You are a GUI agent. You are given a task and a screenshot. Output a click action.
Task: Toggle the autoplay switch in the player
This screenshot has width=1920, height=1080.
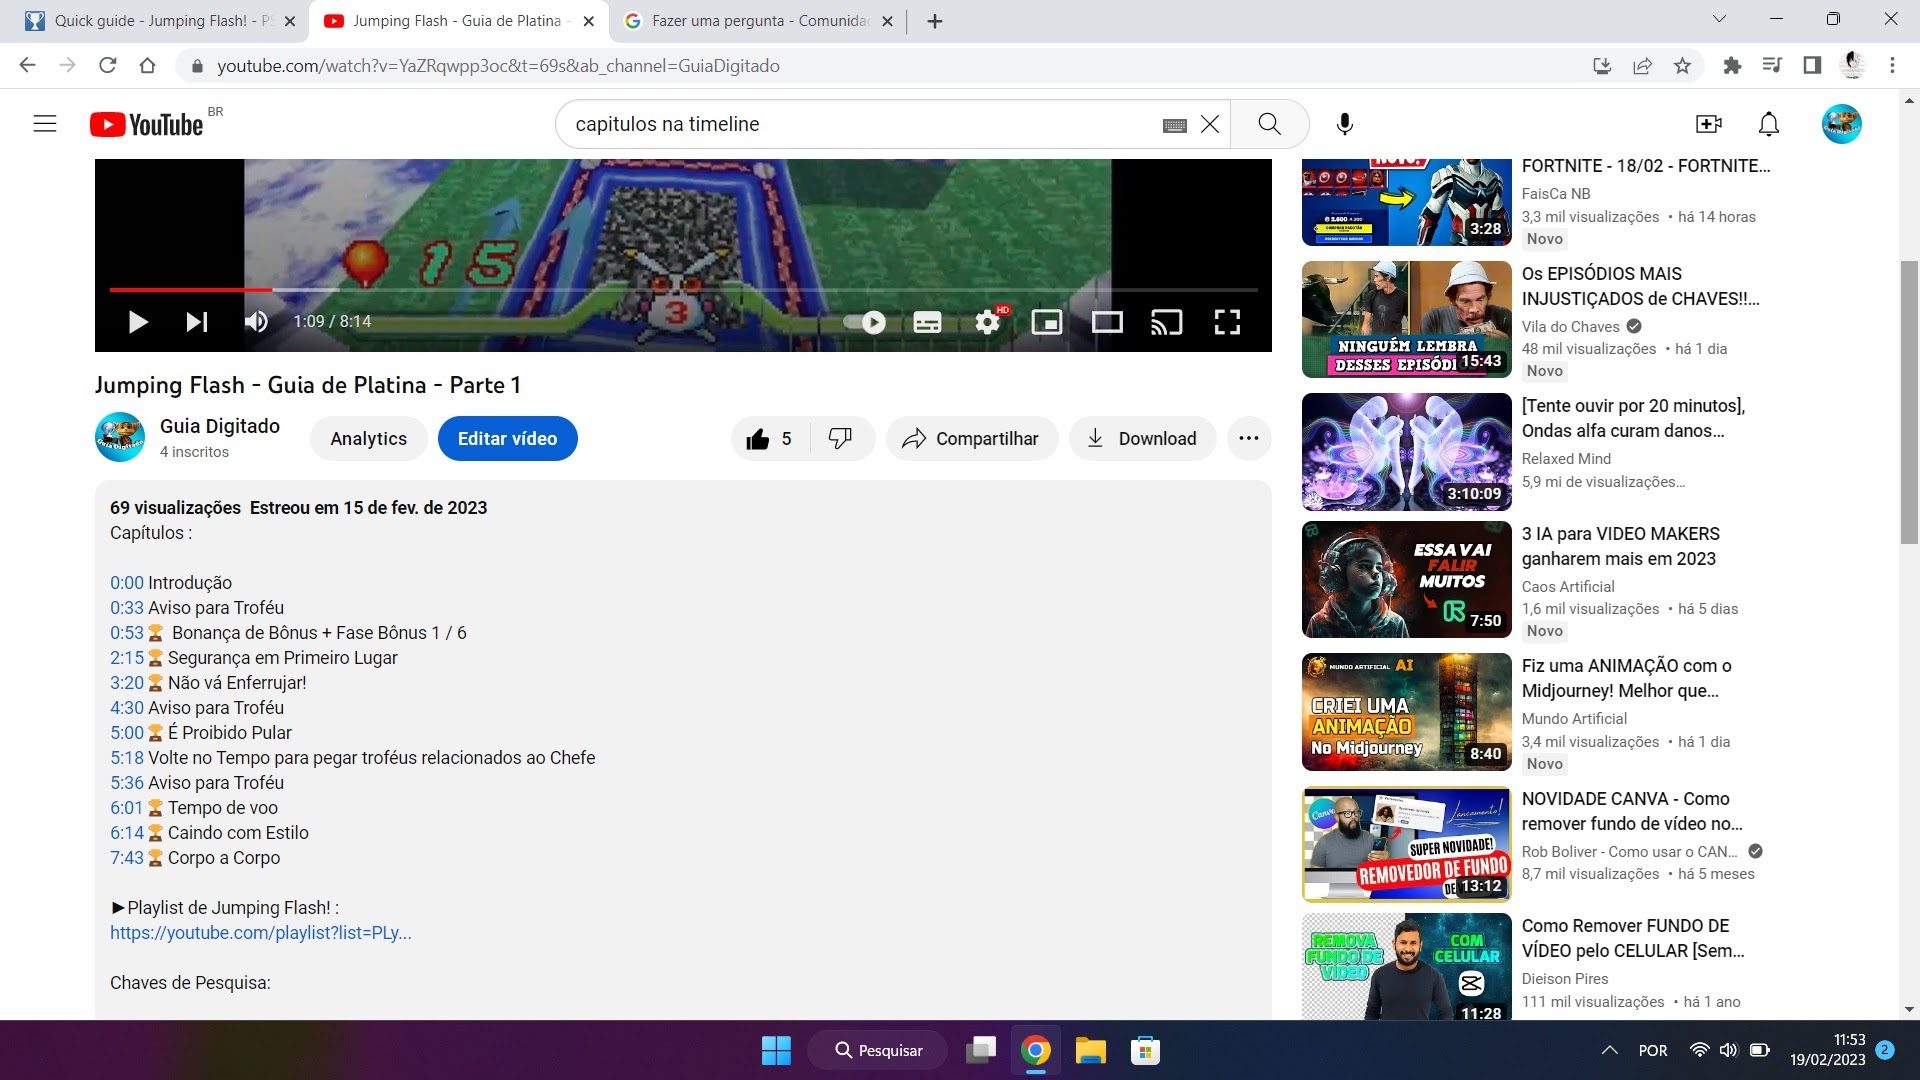(x=865, y=322)
